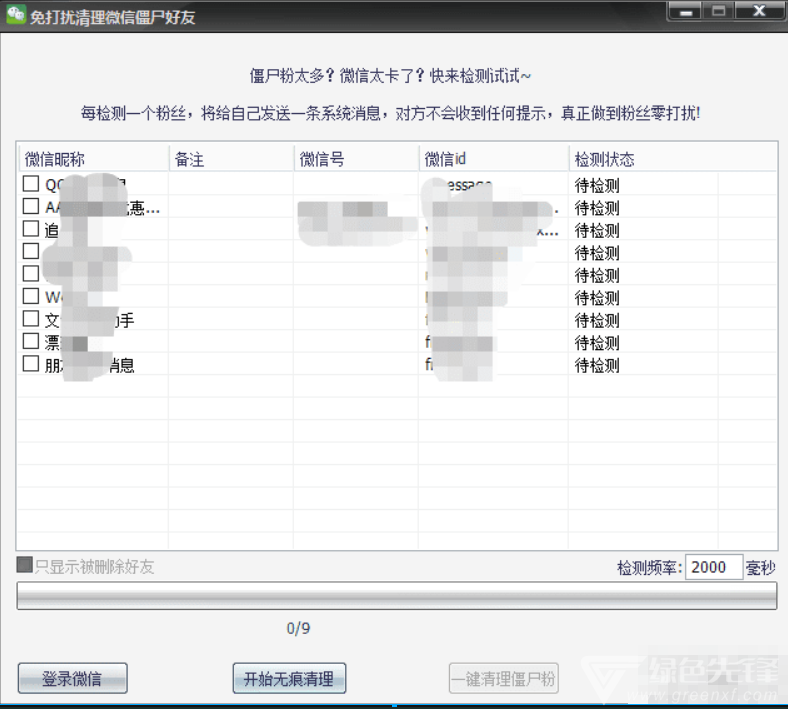This screenshot has height=709, width=788.
Task: Sort by 微信昵称 column header
Action: pyautogui.click(x=93, y=159)
